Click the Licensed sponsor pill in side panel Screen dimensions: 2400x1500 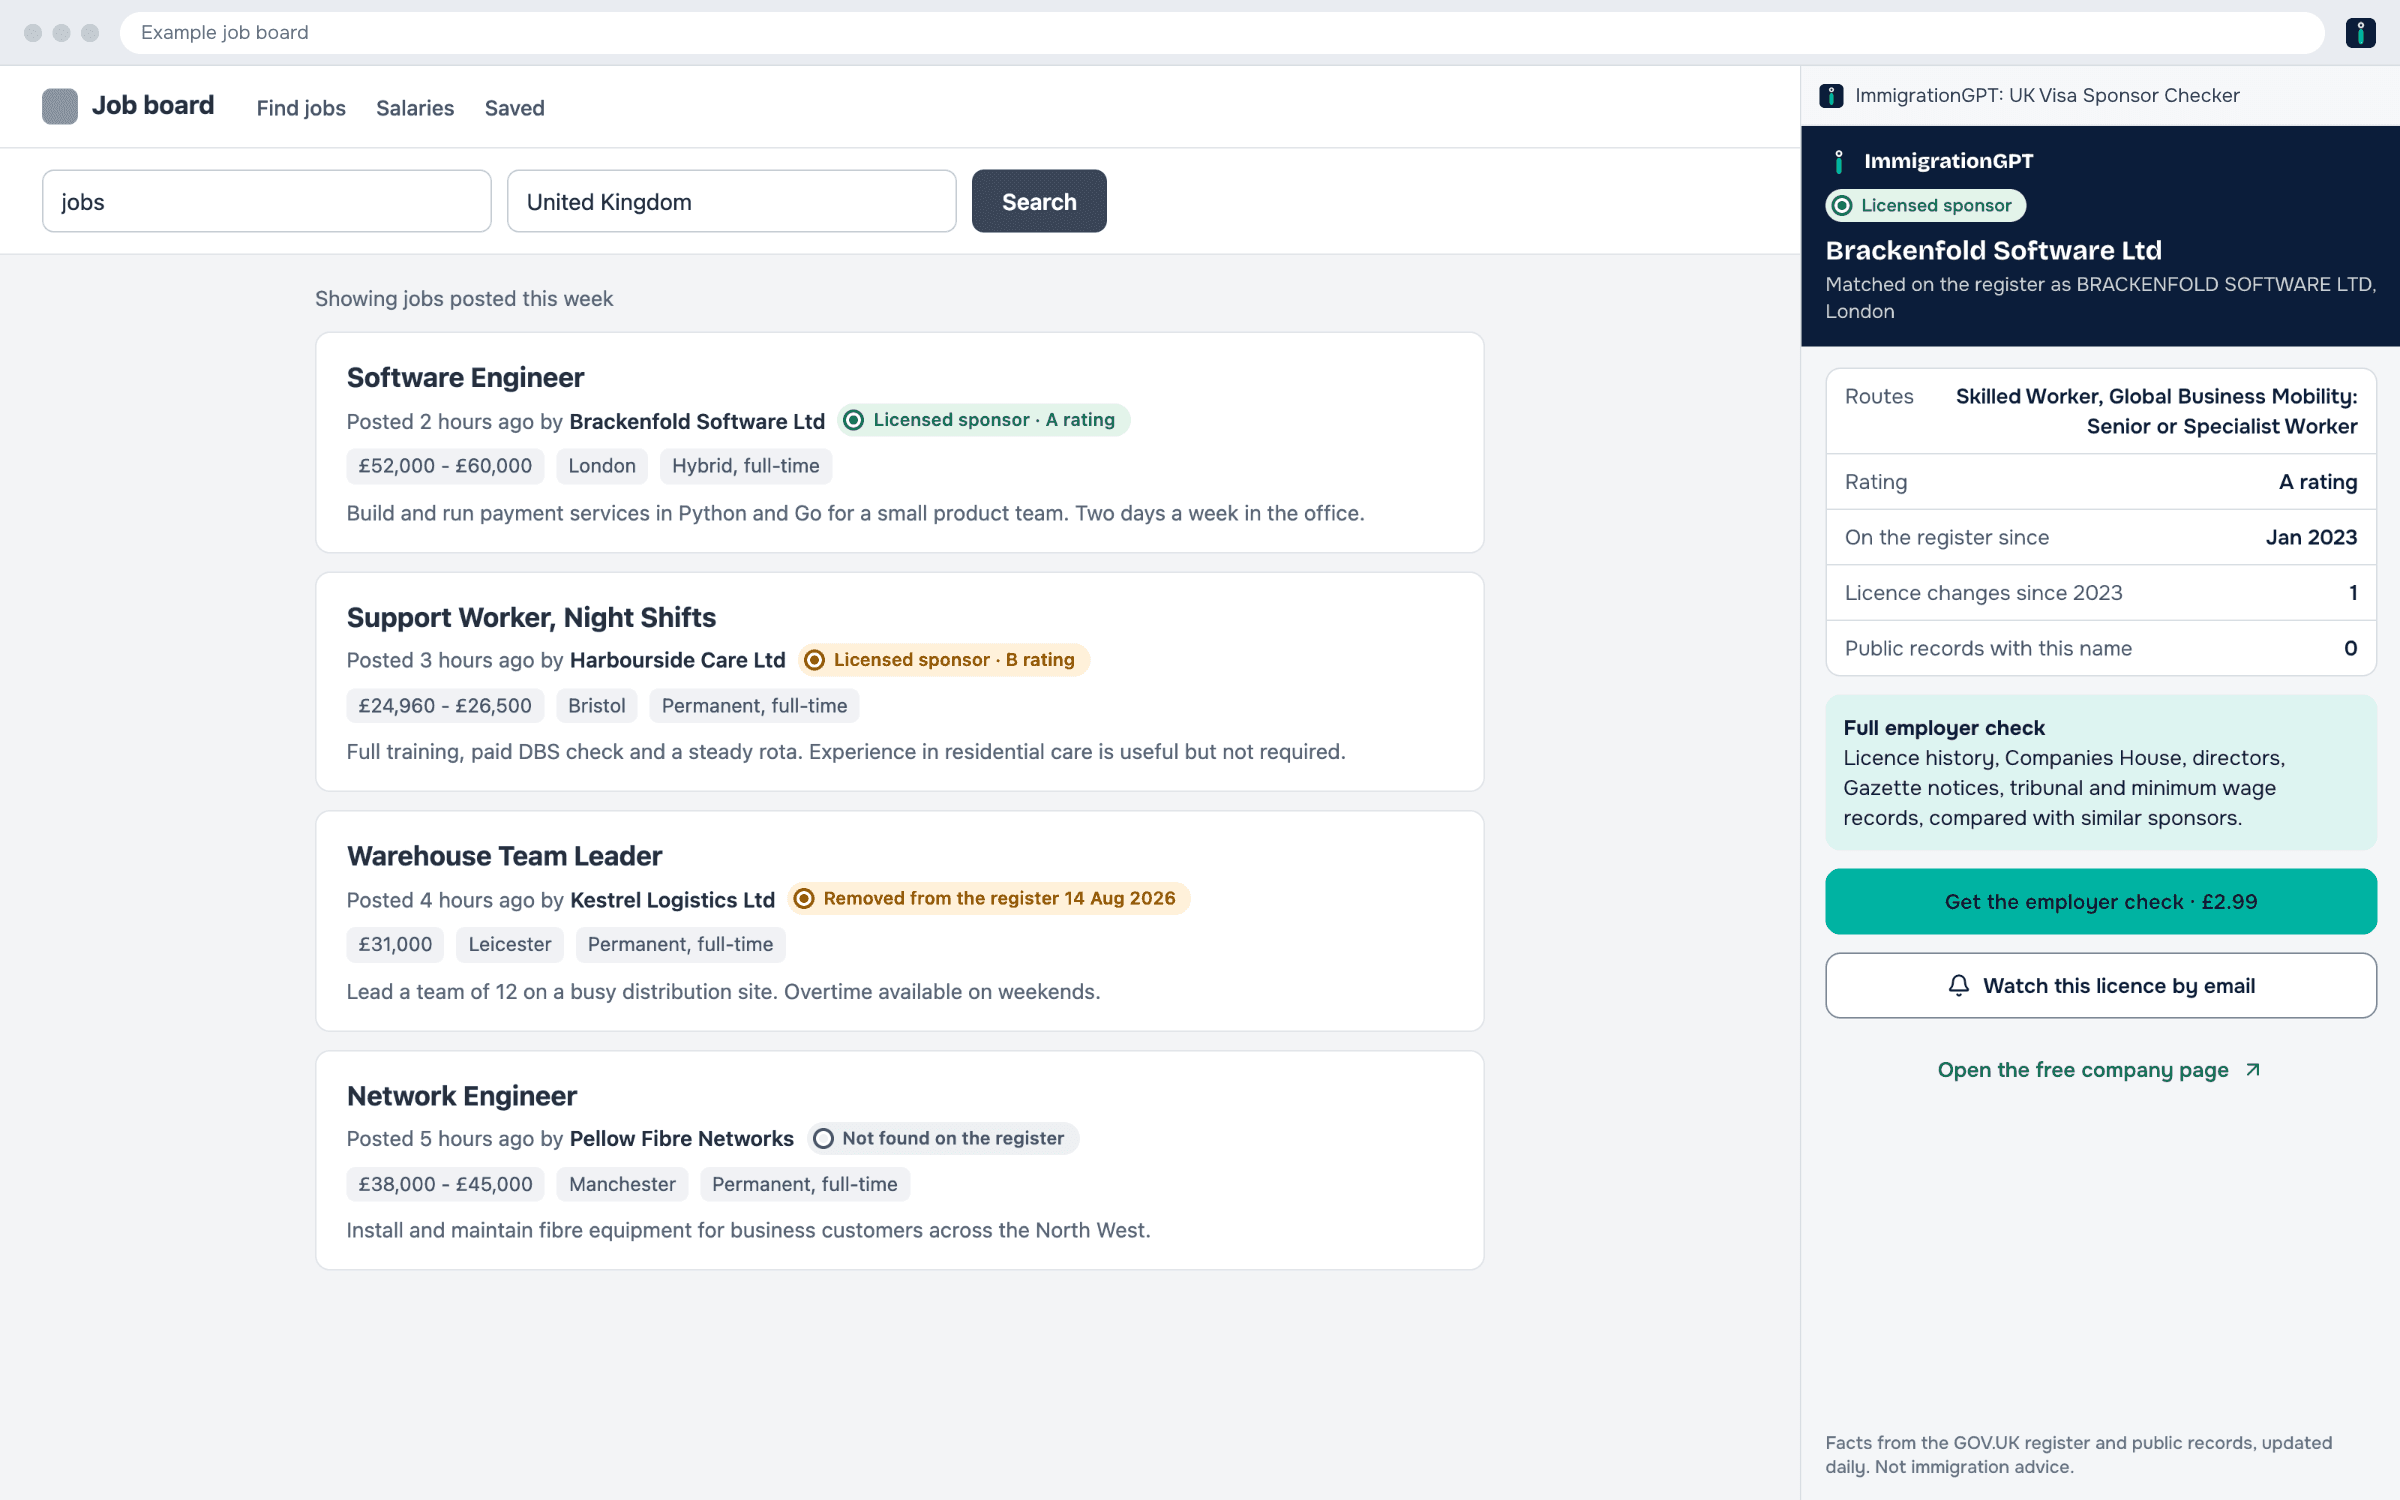(x=1926, y=205)
